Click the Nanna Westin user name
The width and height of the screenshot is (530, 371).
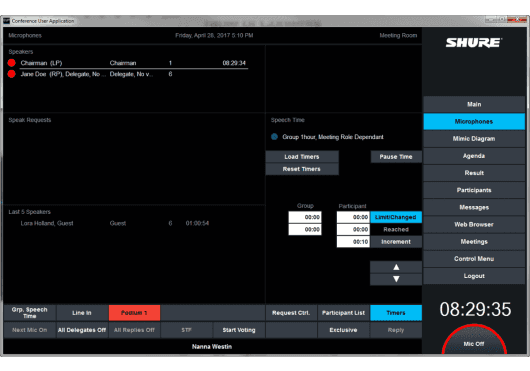212,347
